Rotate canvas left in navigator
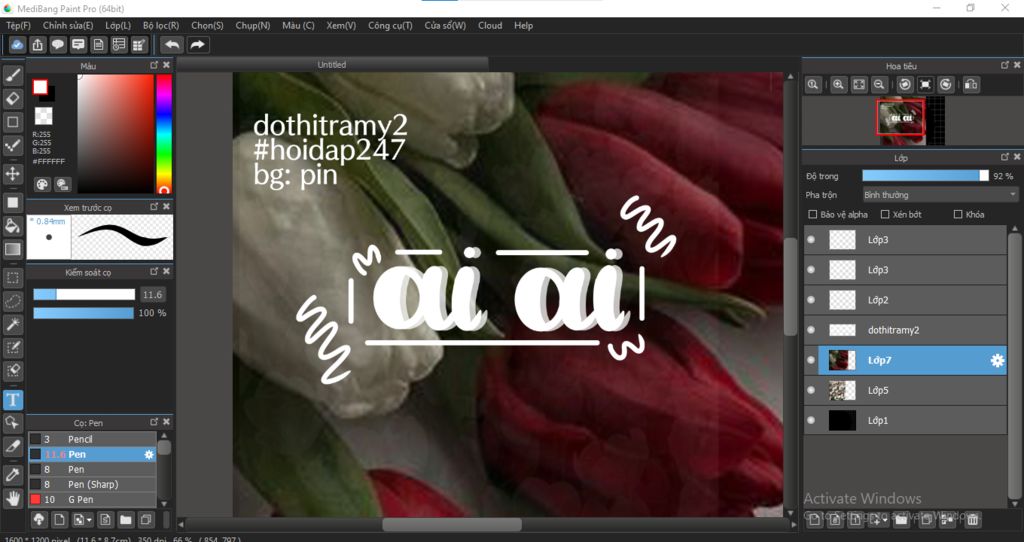This screenshot has width=1024, height=542. click(904, 85)
